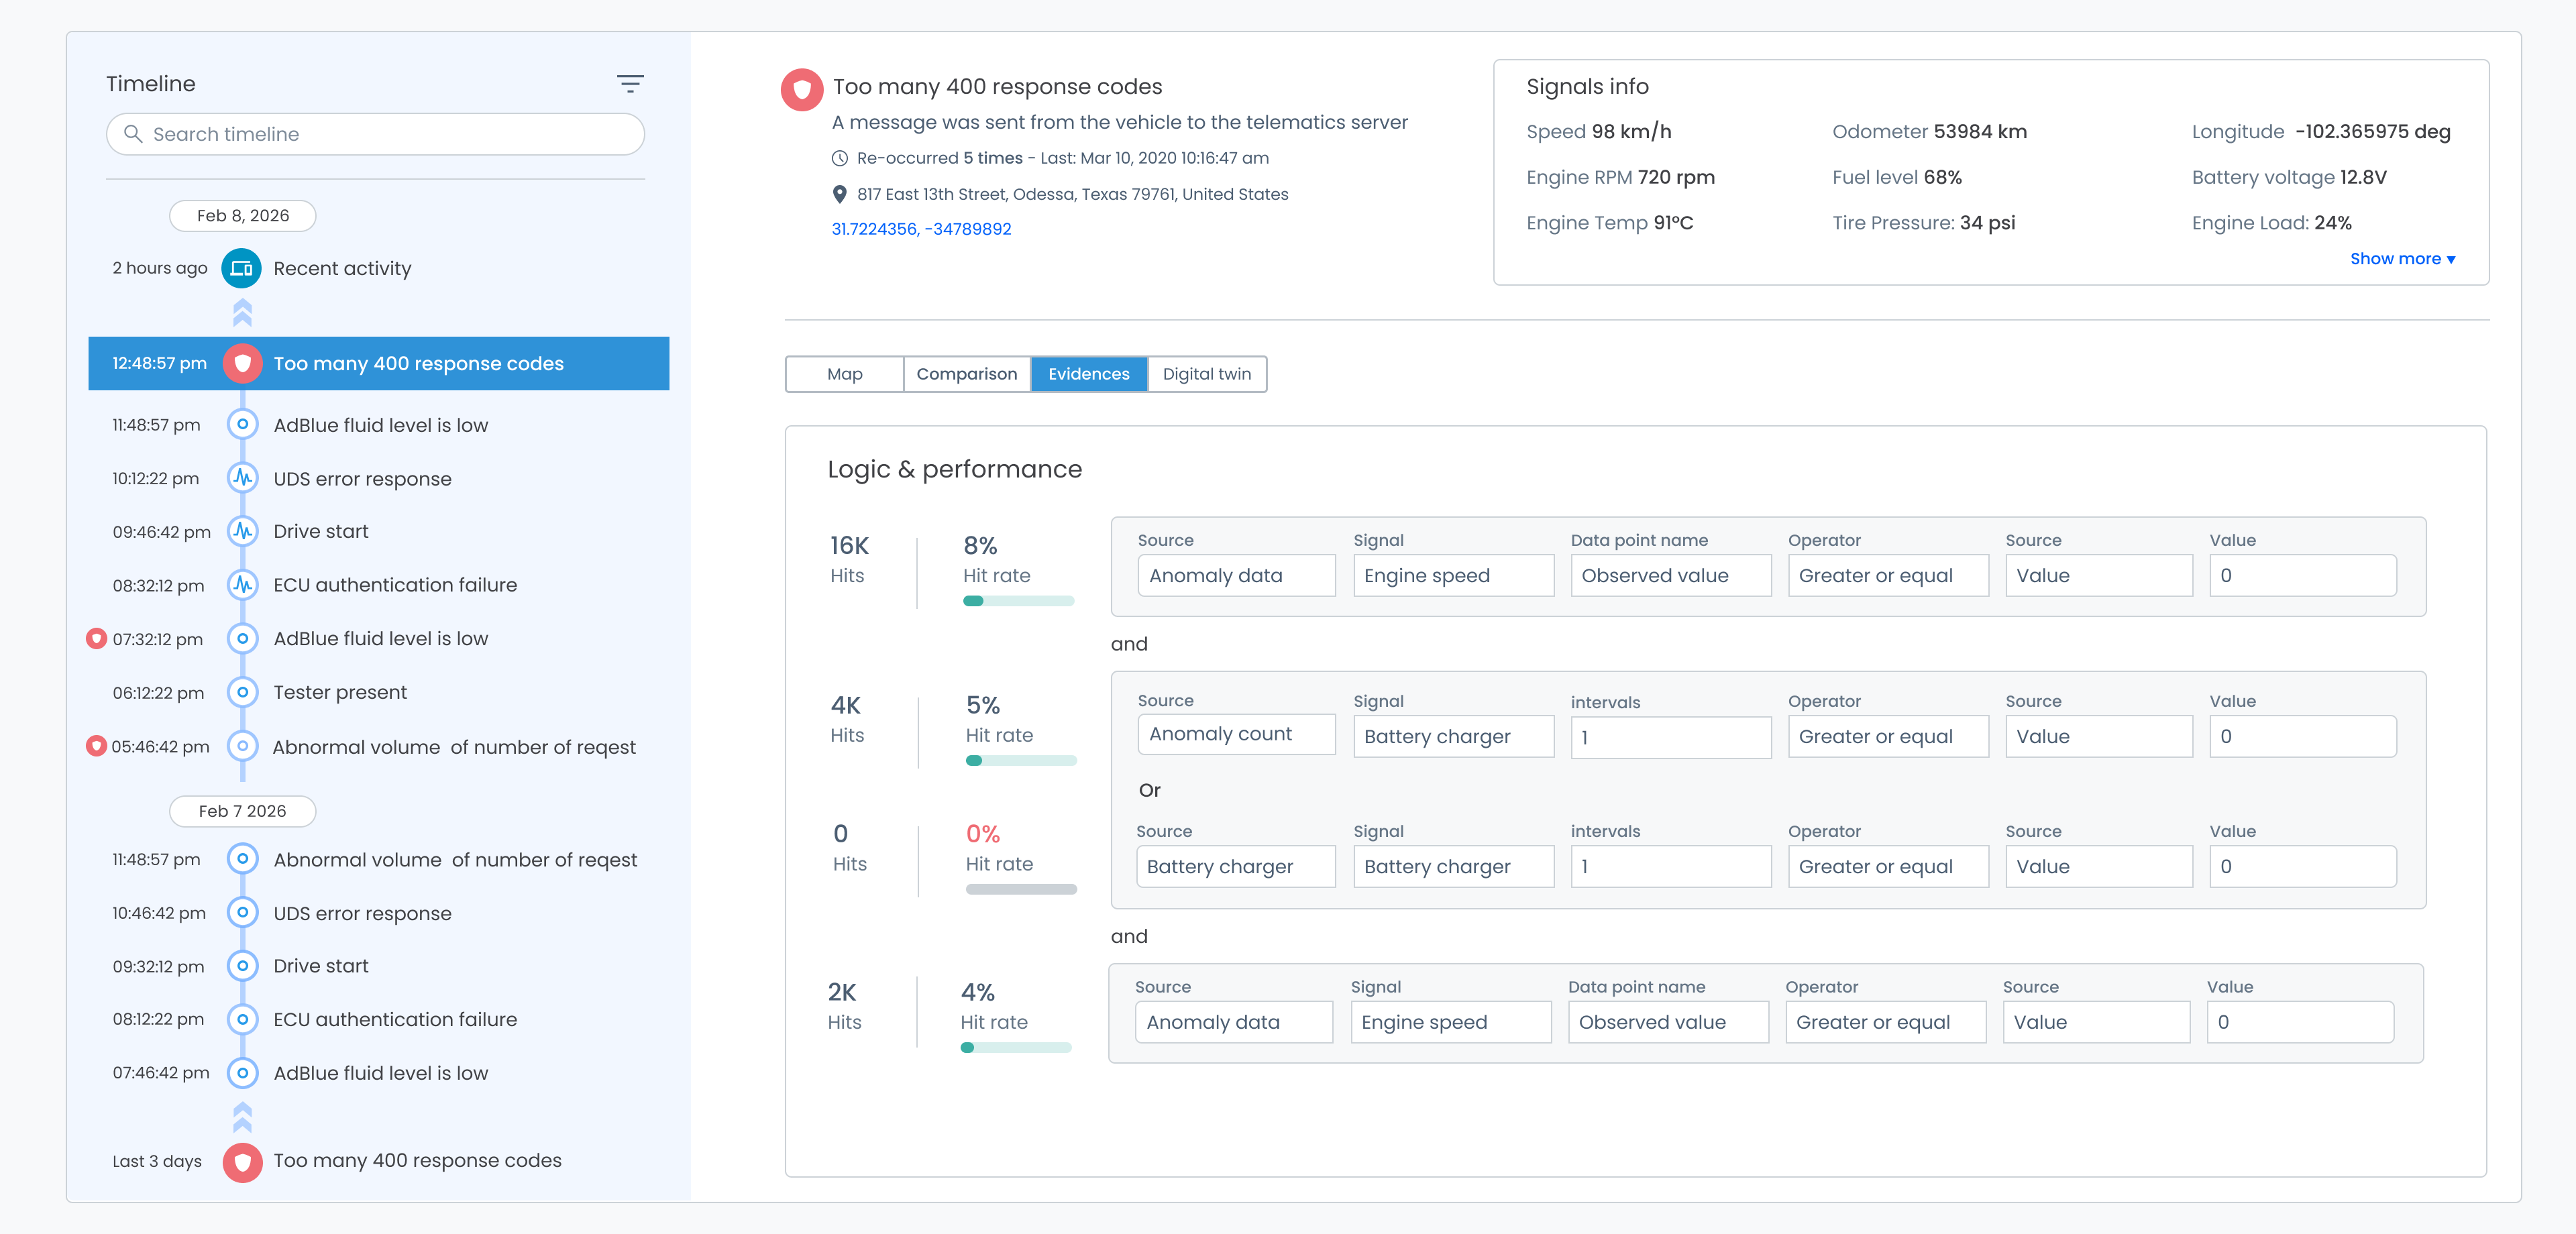Click UDS error response pulse icon at 10:12:22 pm
This screenshot has width=2576, height=1234.
click(x=242, y=478)
